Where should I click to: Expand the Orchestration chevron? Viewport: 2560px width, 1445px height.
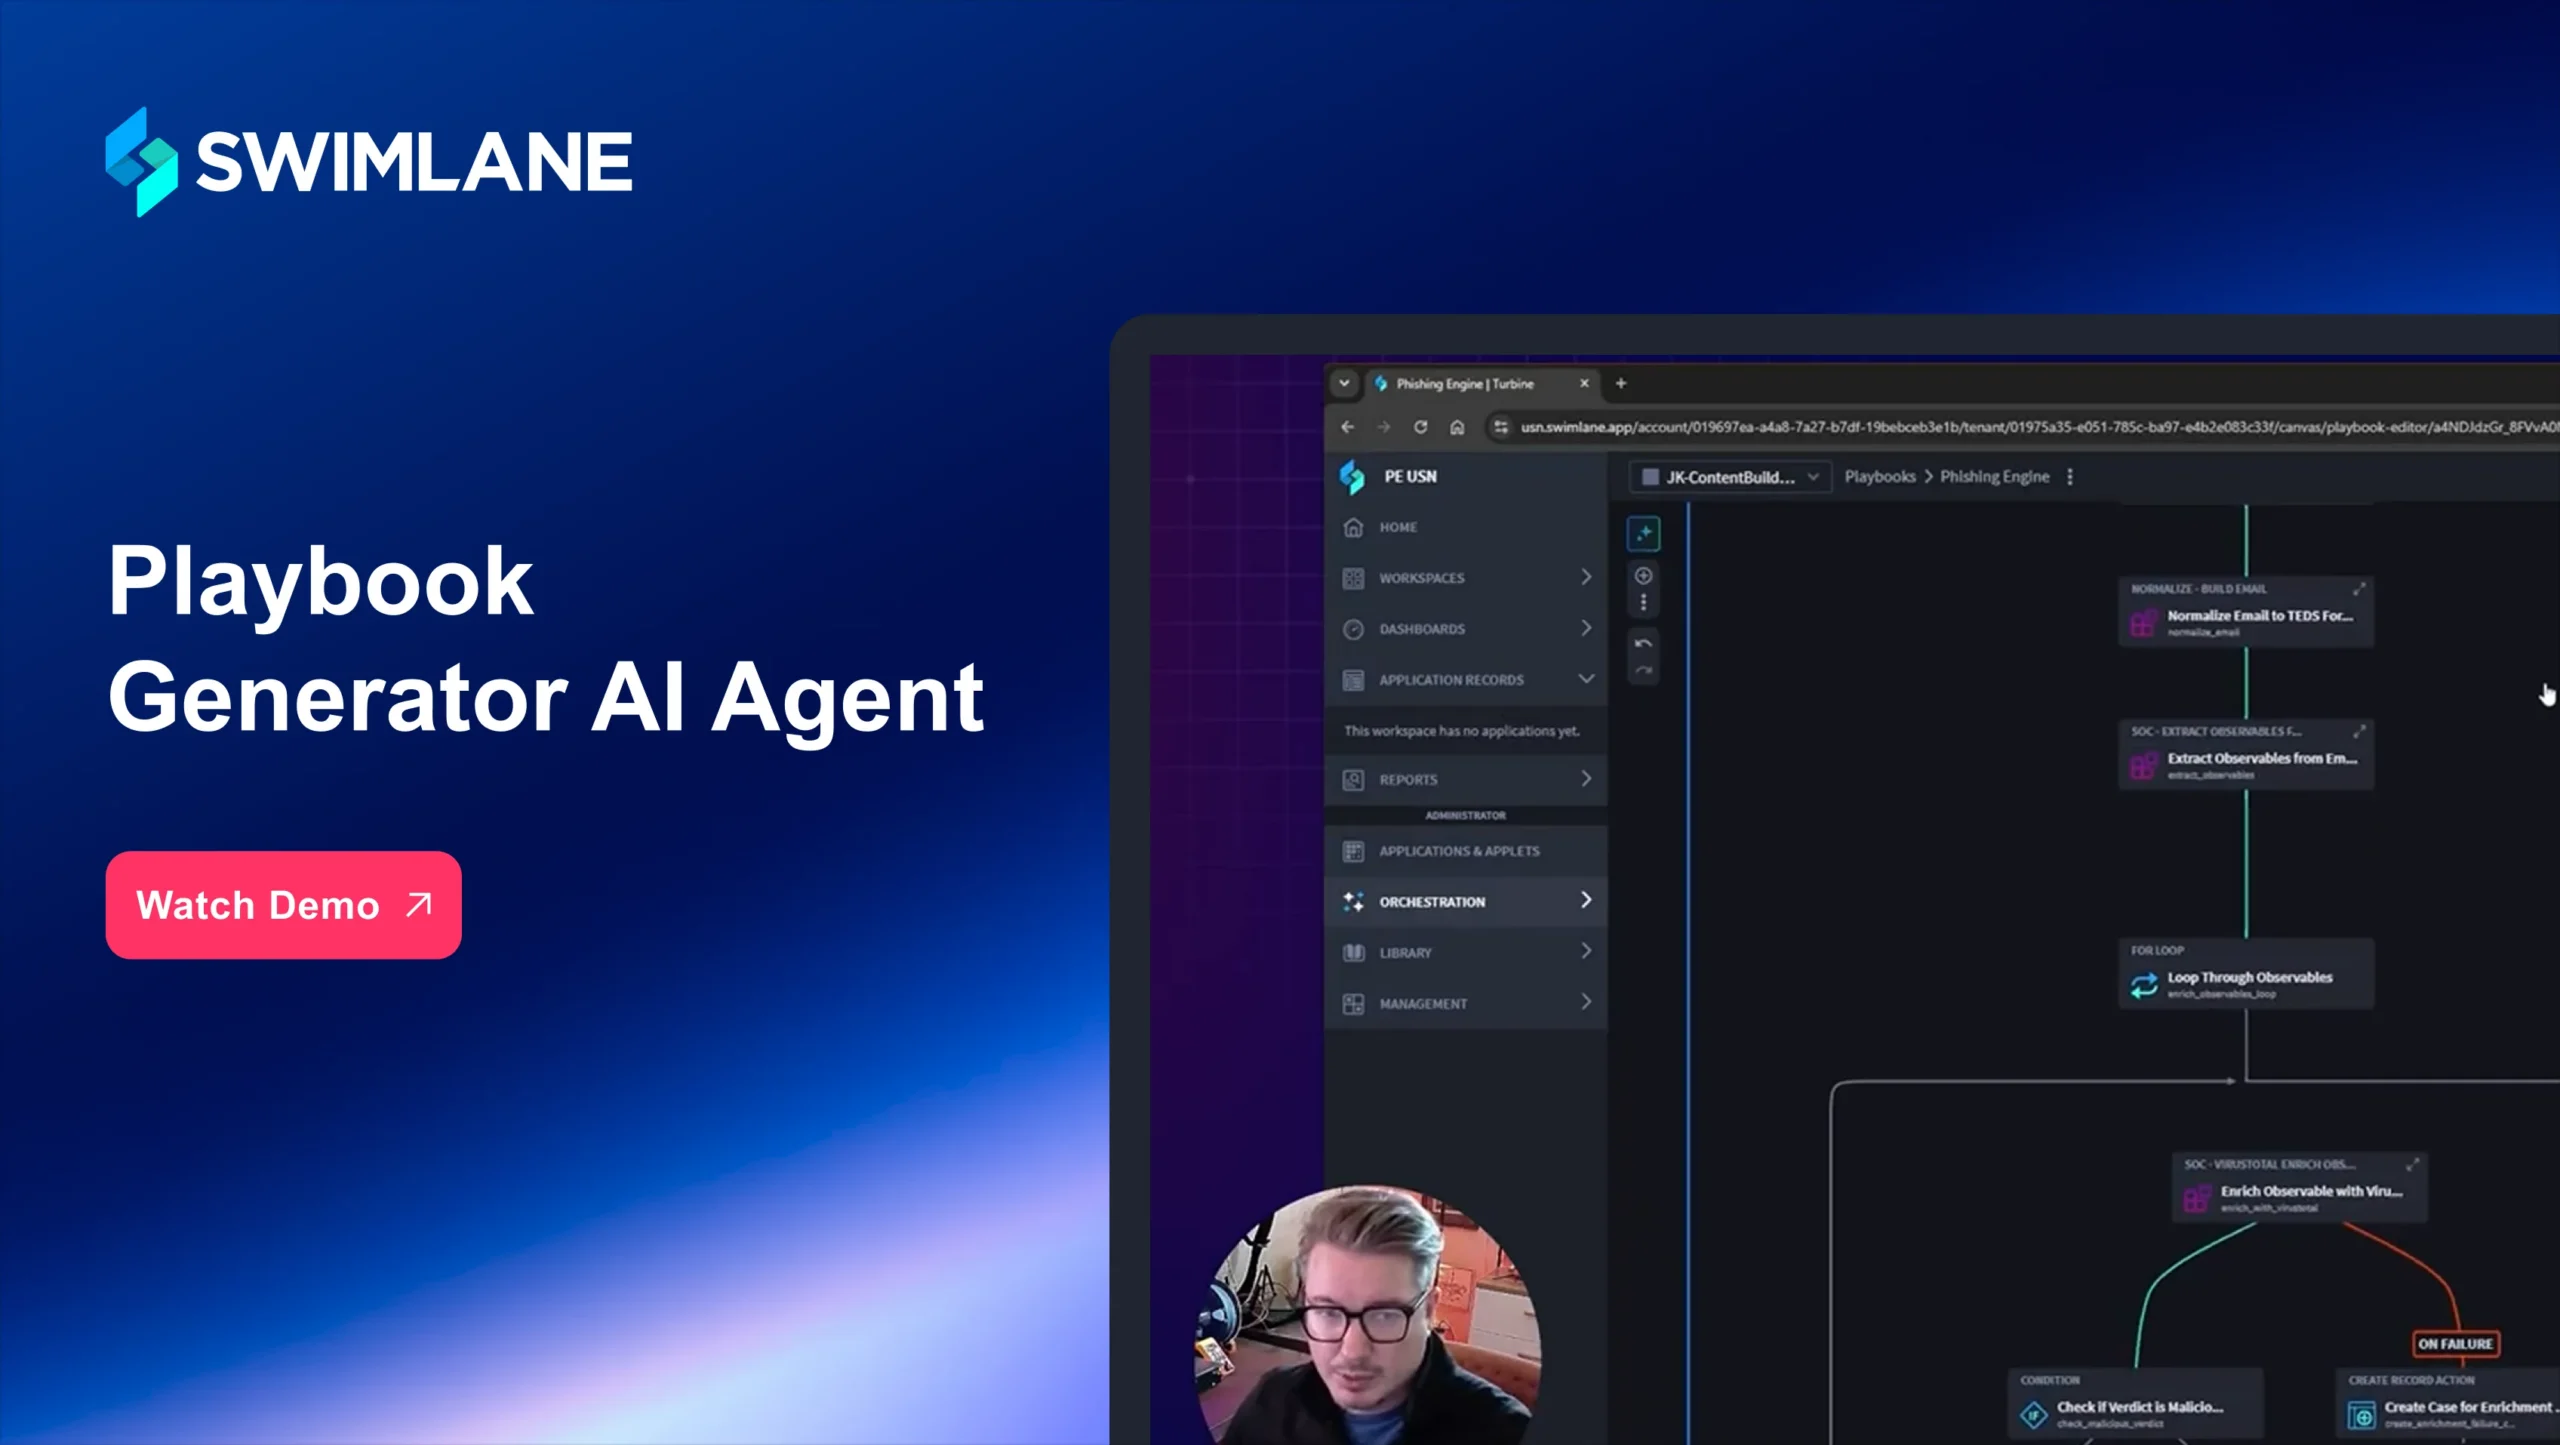[x=1586, y=901]
